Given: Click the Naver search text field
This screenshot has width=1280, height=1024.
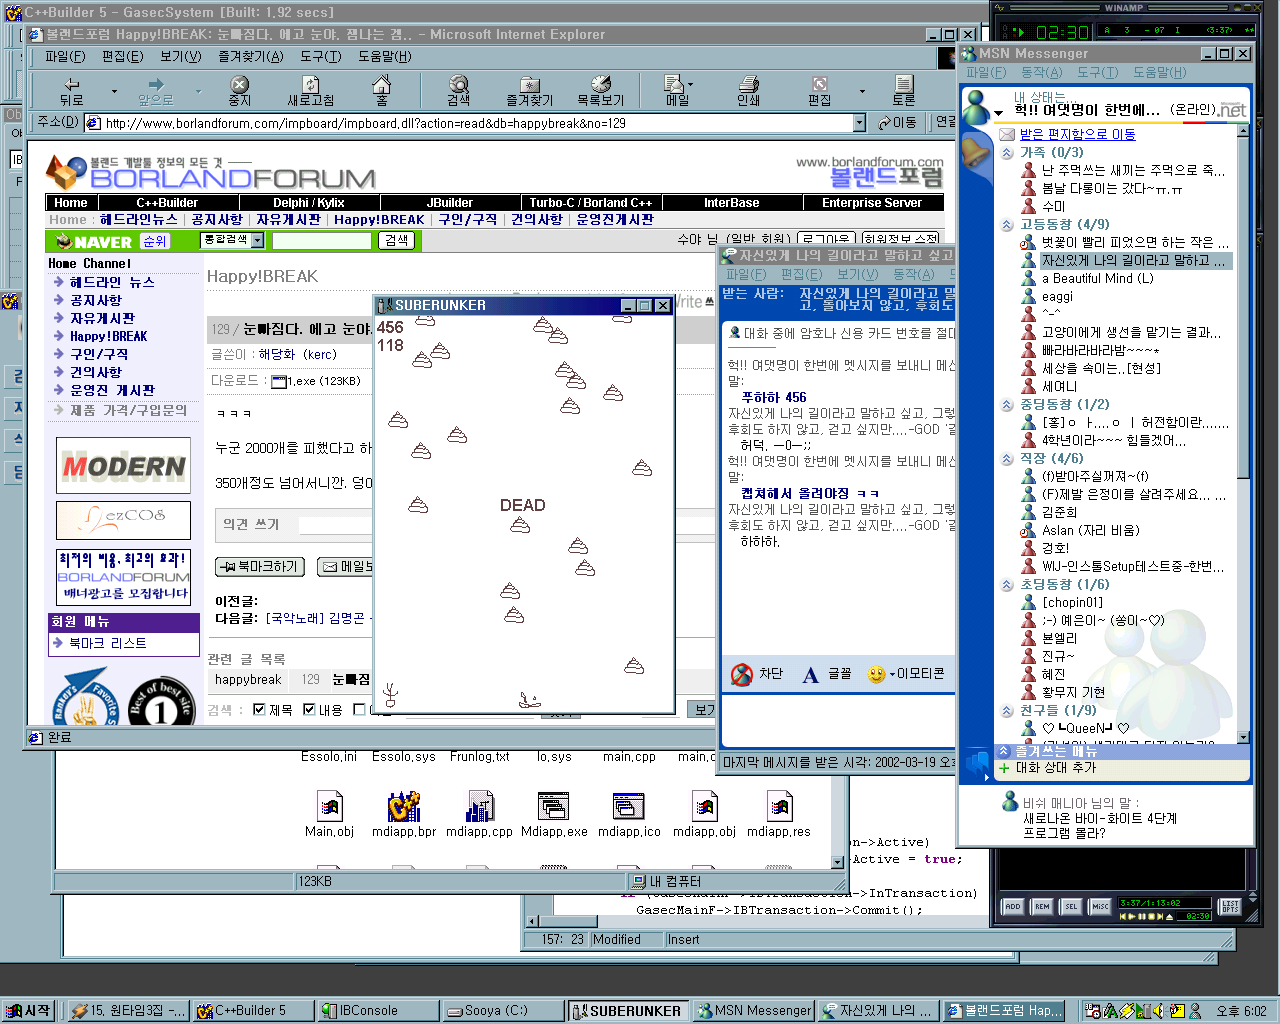Looking at the screenshot, I should 322,240.
